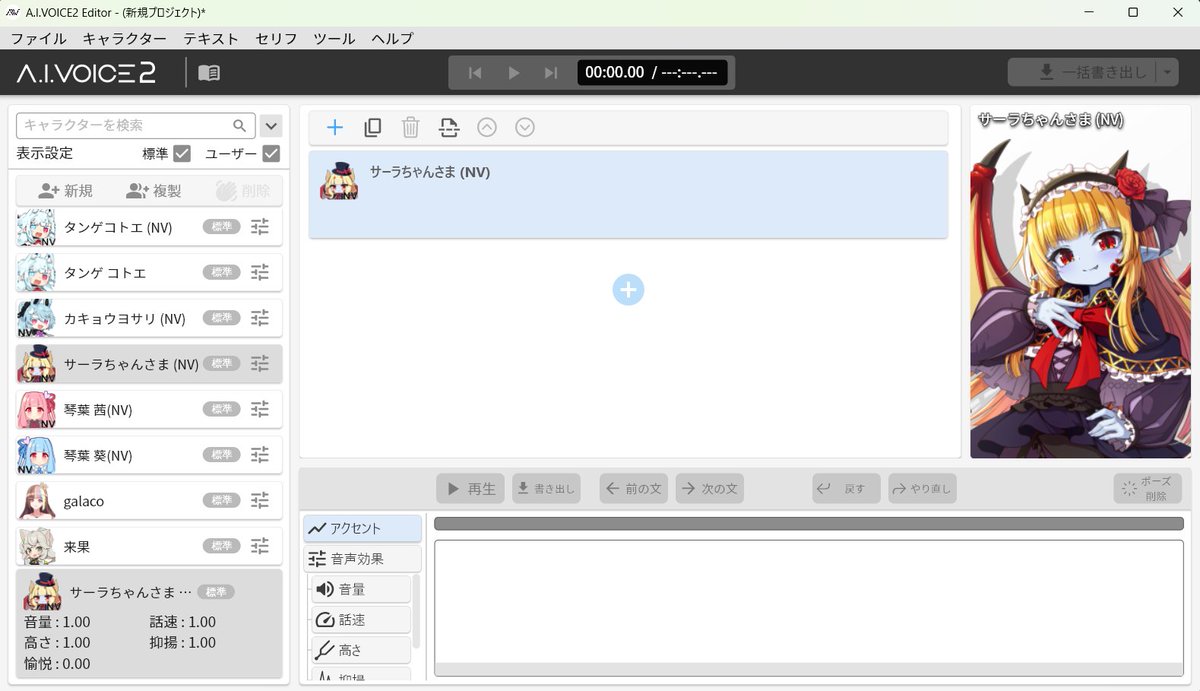Go to 次の文
The width and height of the screenshot is (1200, 691).
(x=710, y=489)
